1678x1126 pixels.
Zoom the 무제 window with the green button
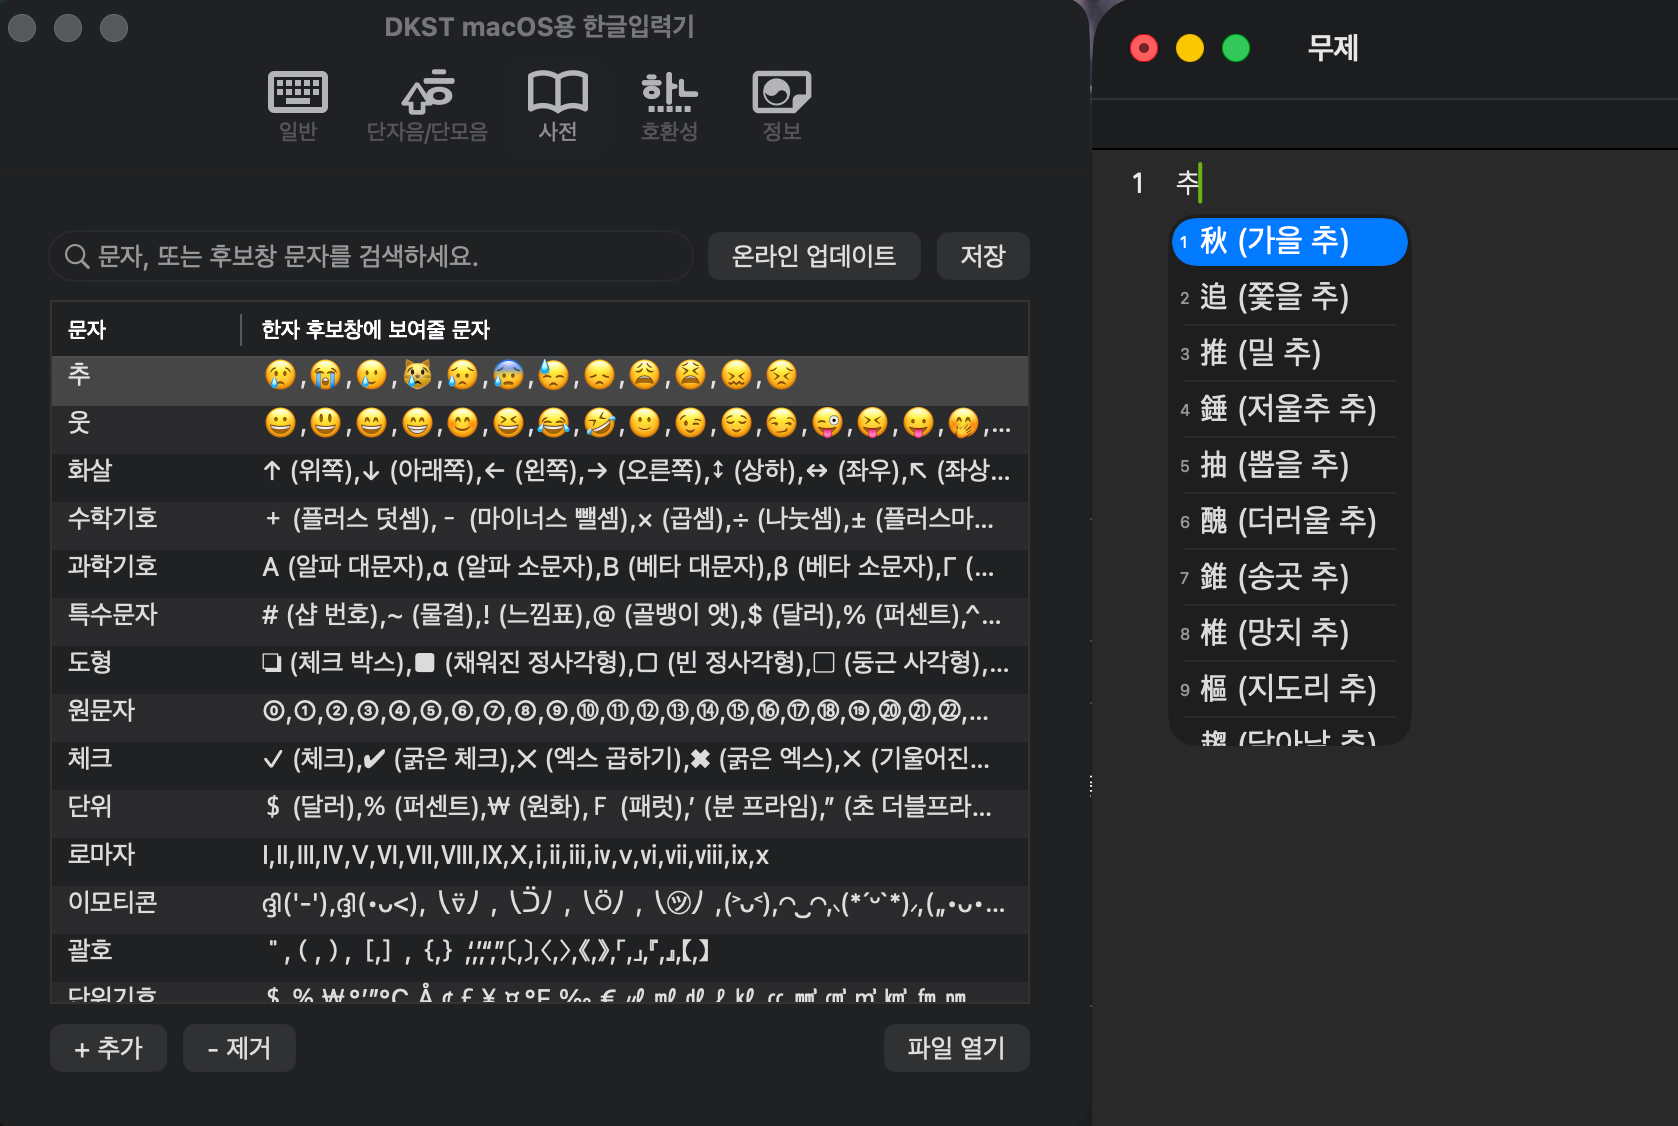[x=1236, y=48]
